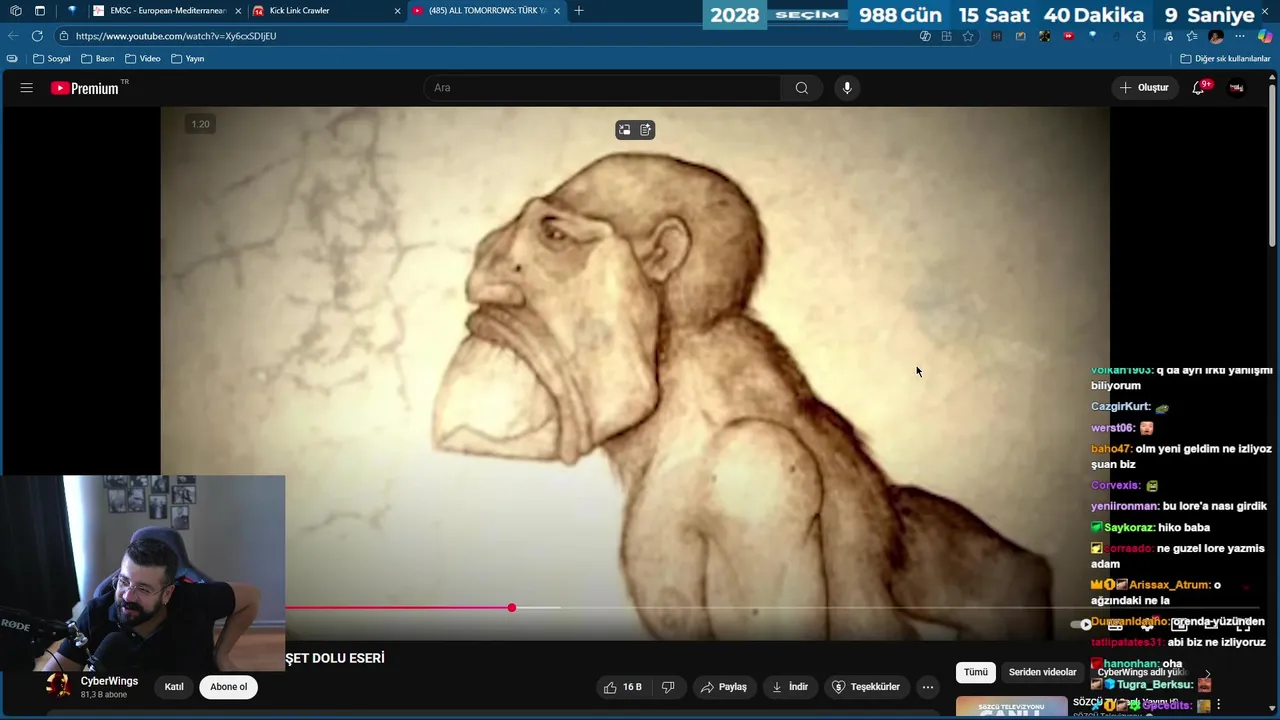Focus the YouTube Ara search field

click(x=603, y=88)
